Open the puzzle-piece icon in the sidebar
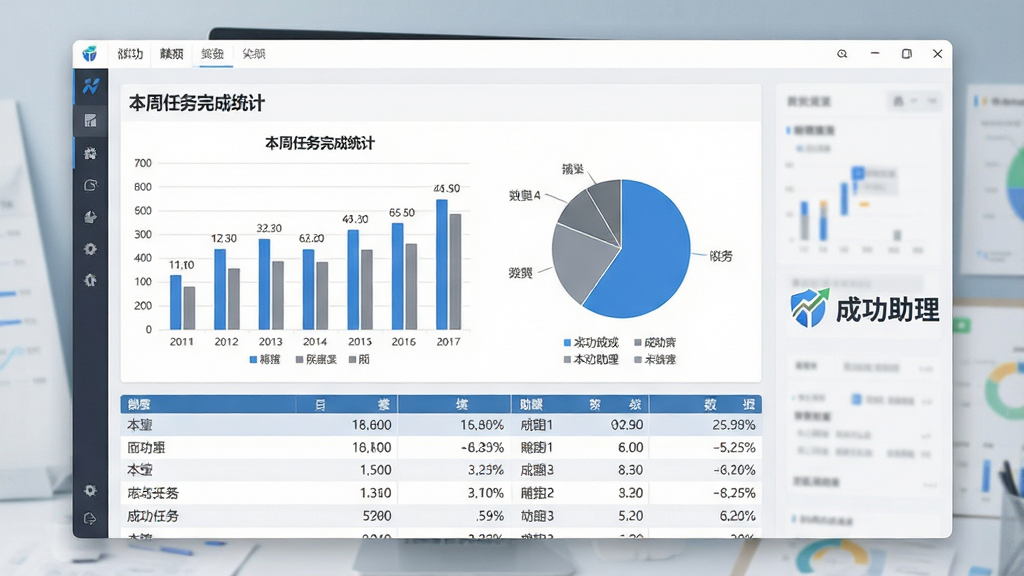 pos(90,153)
